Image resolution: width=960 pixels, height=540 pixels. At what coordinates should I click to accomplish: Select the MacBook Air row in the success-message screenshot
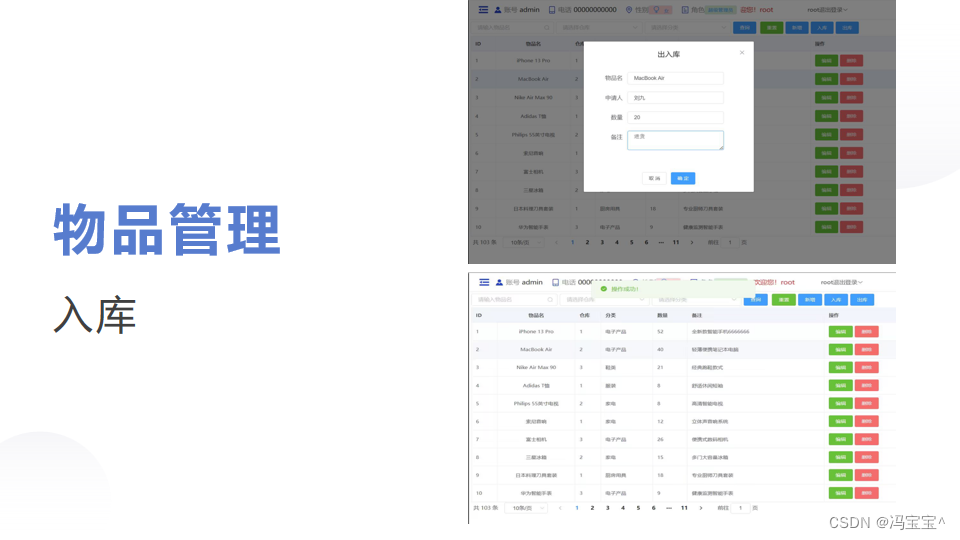[684, 350]
